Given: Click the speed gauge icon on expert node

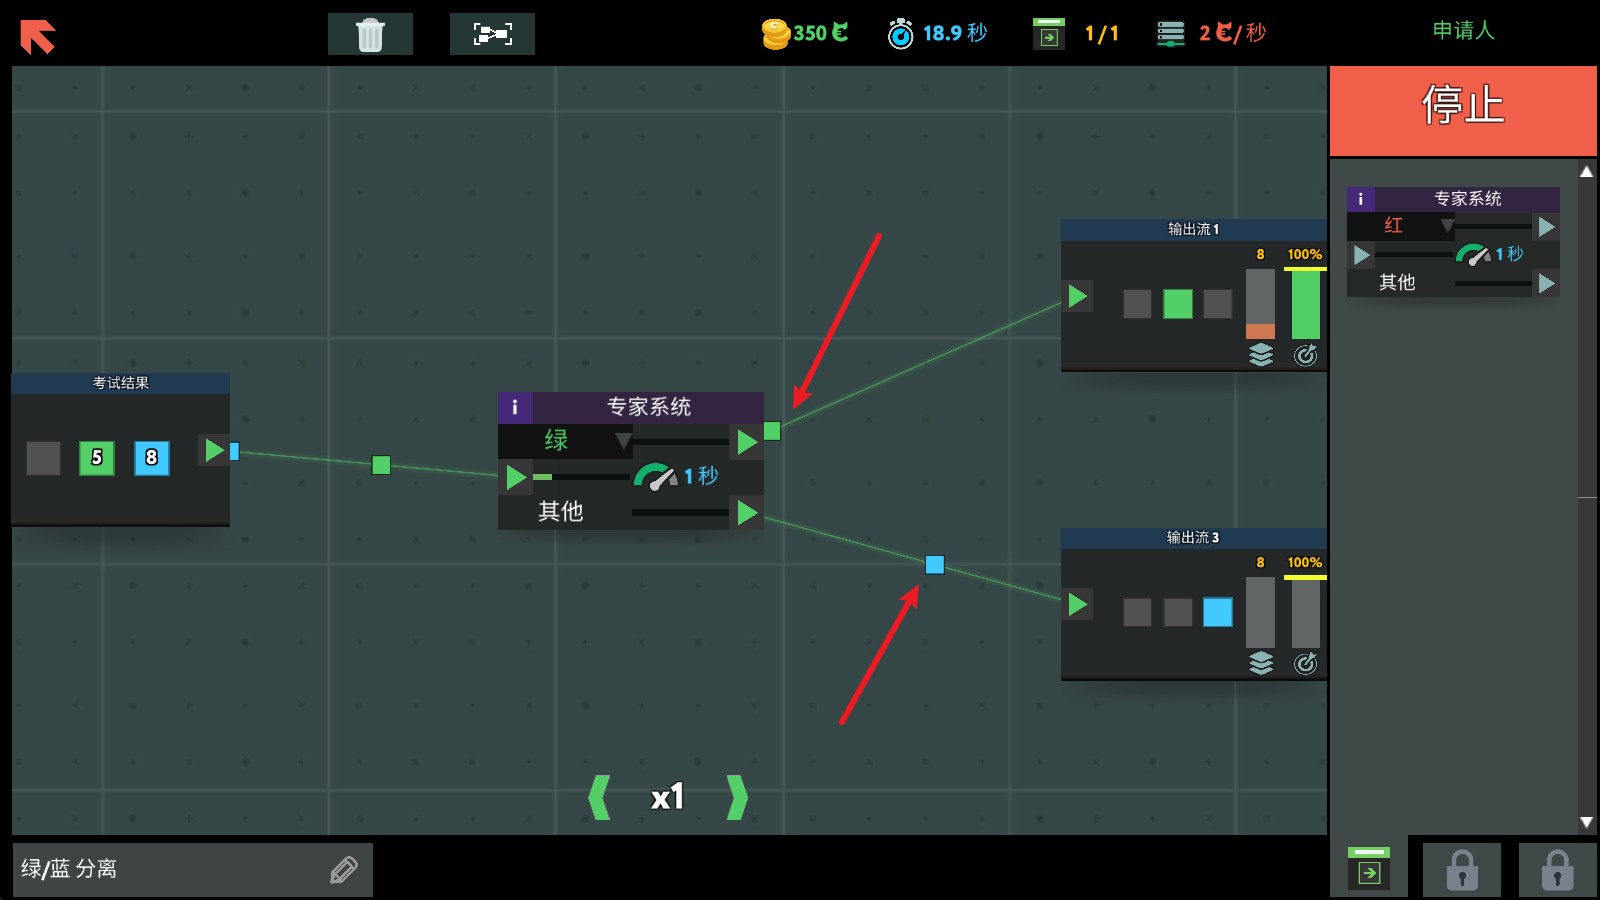Looking at the screenshot, I should (655, 476).
